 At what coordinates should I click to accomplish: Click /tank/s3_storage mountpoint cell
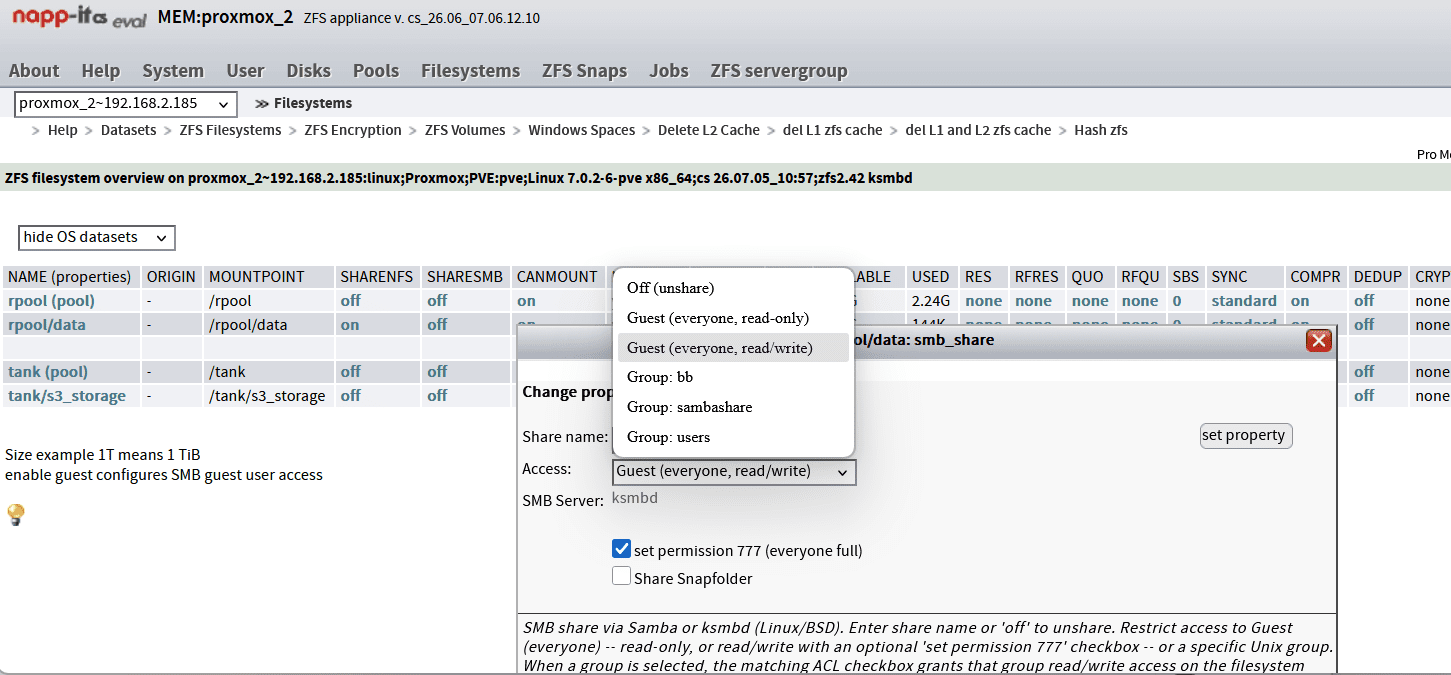coord(267,396)
